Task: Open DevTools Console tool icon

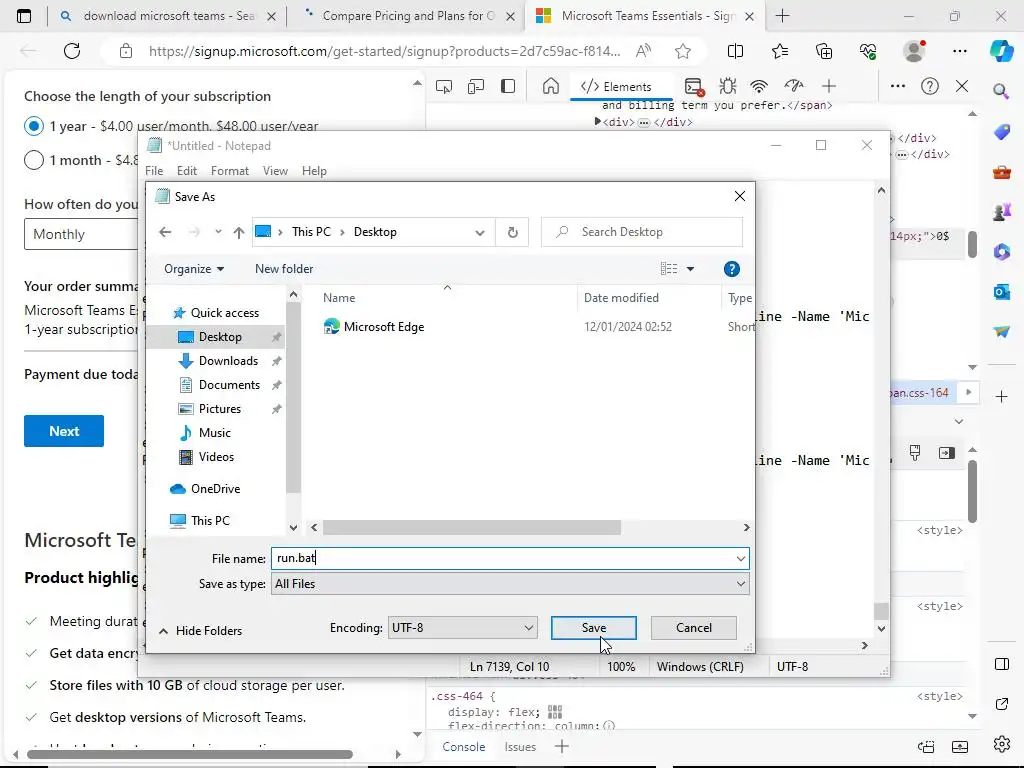Action: pos(694,86)
